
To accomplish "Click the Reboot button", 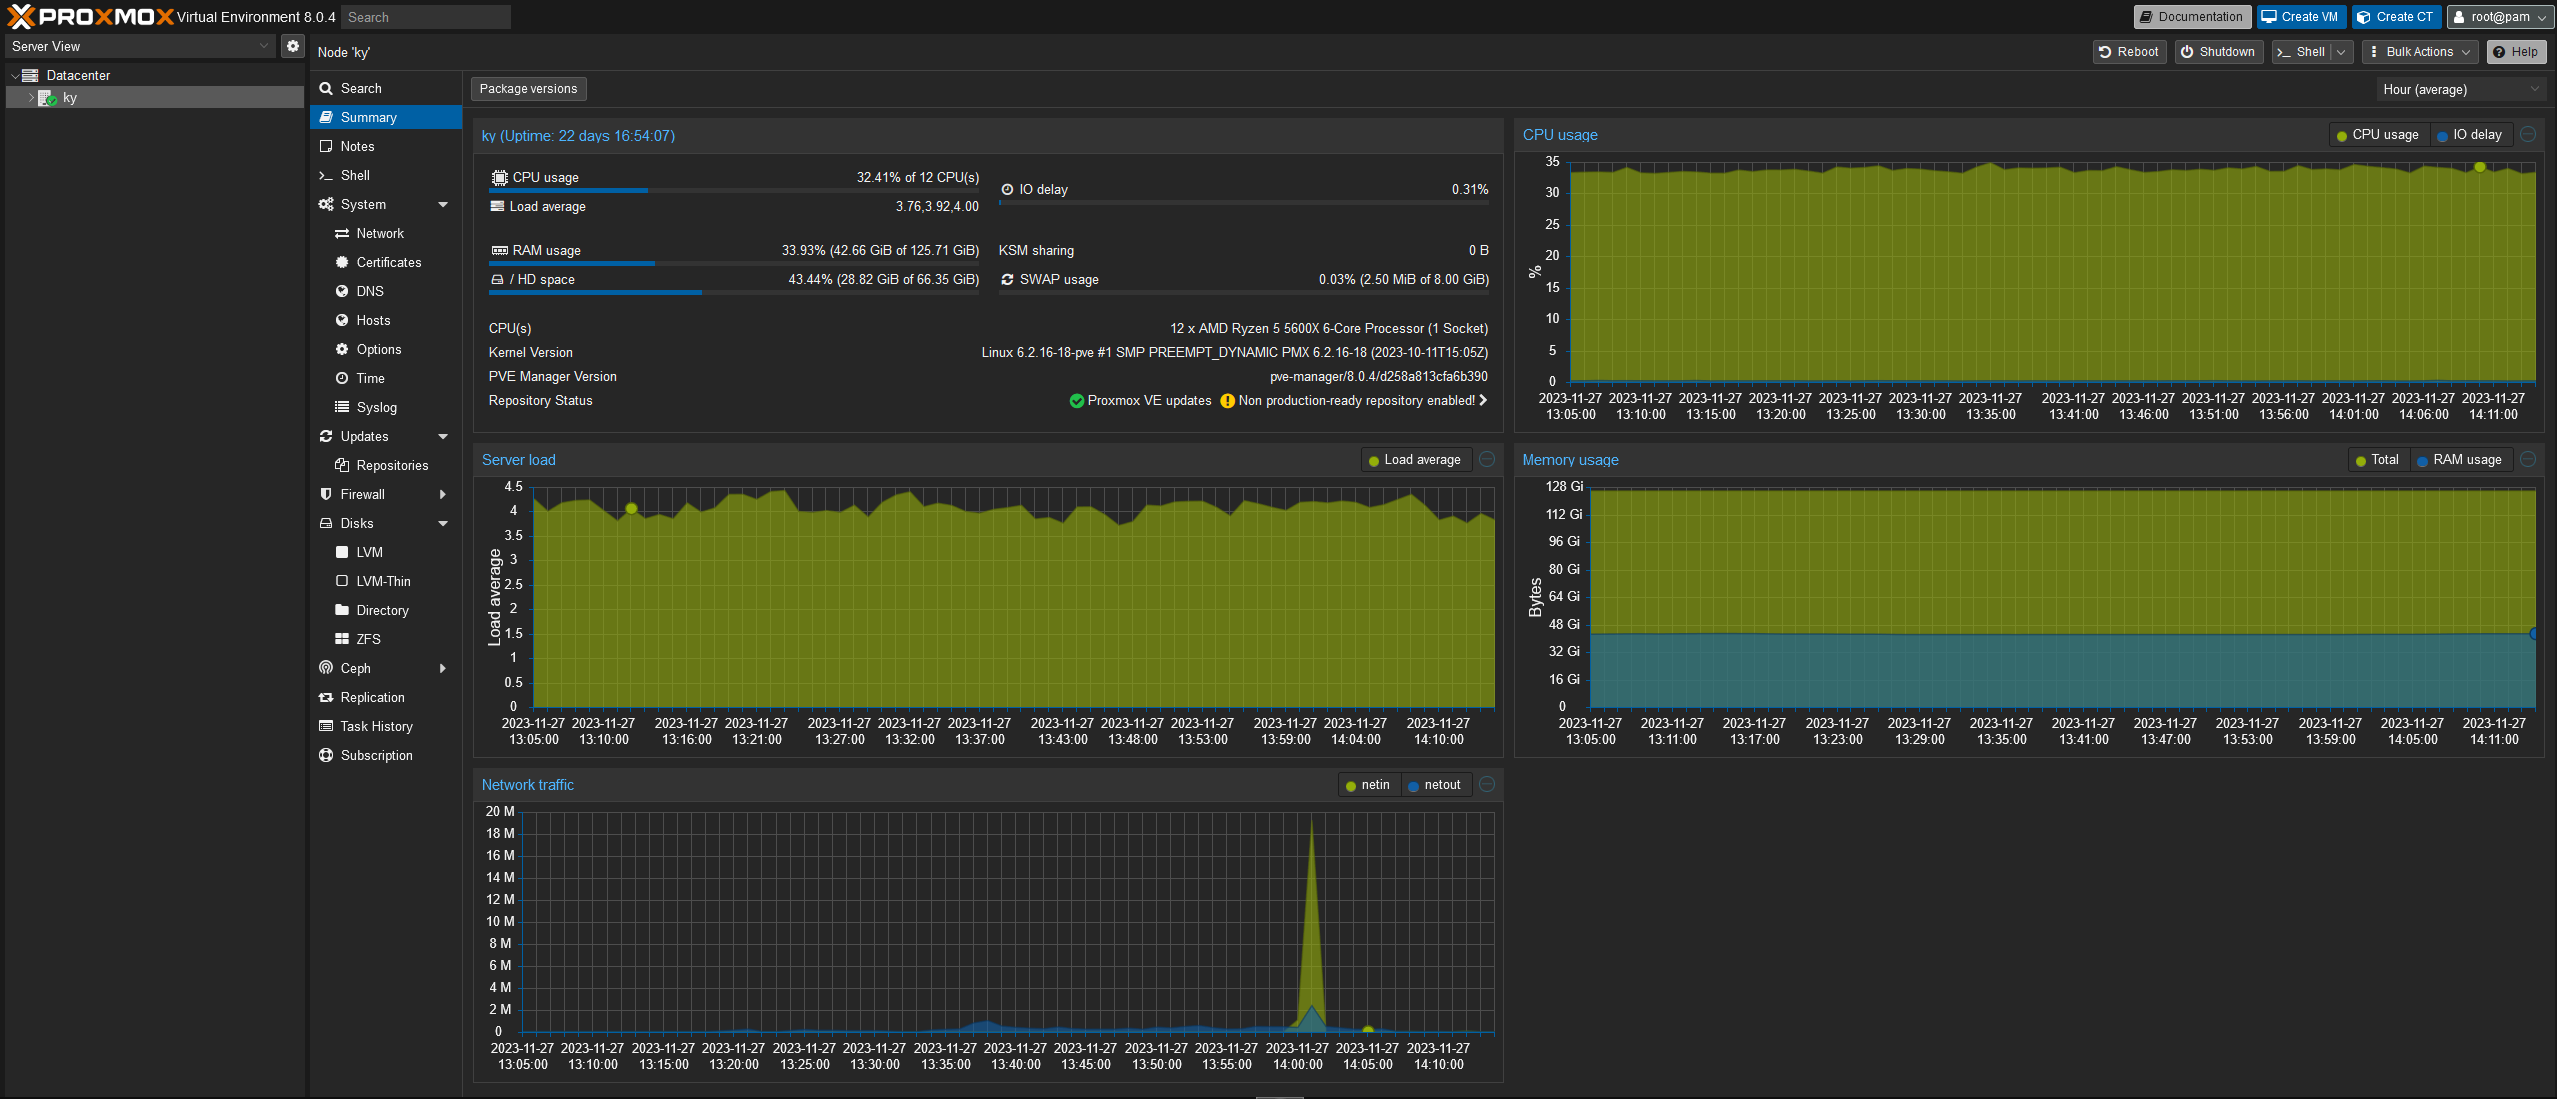I will (x=2128, y=52).
